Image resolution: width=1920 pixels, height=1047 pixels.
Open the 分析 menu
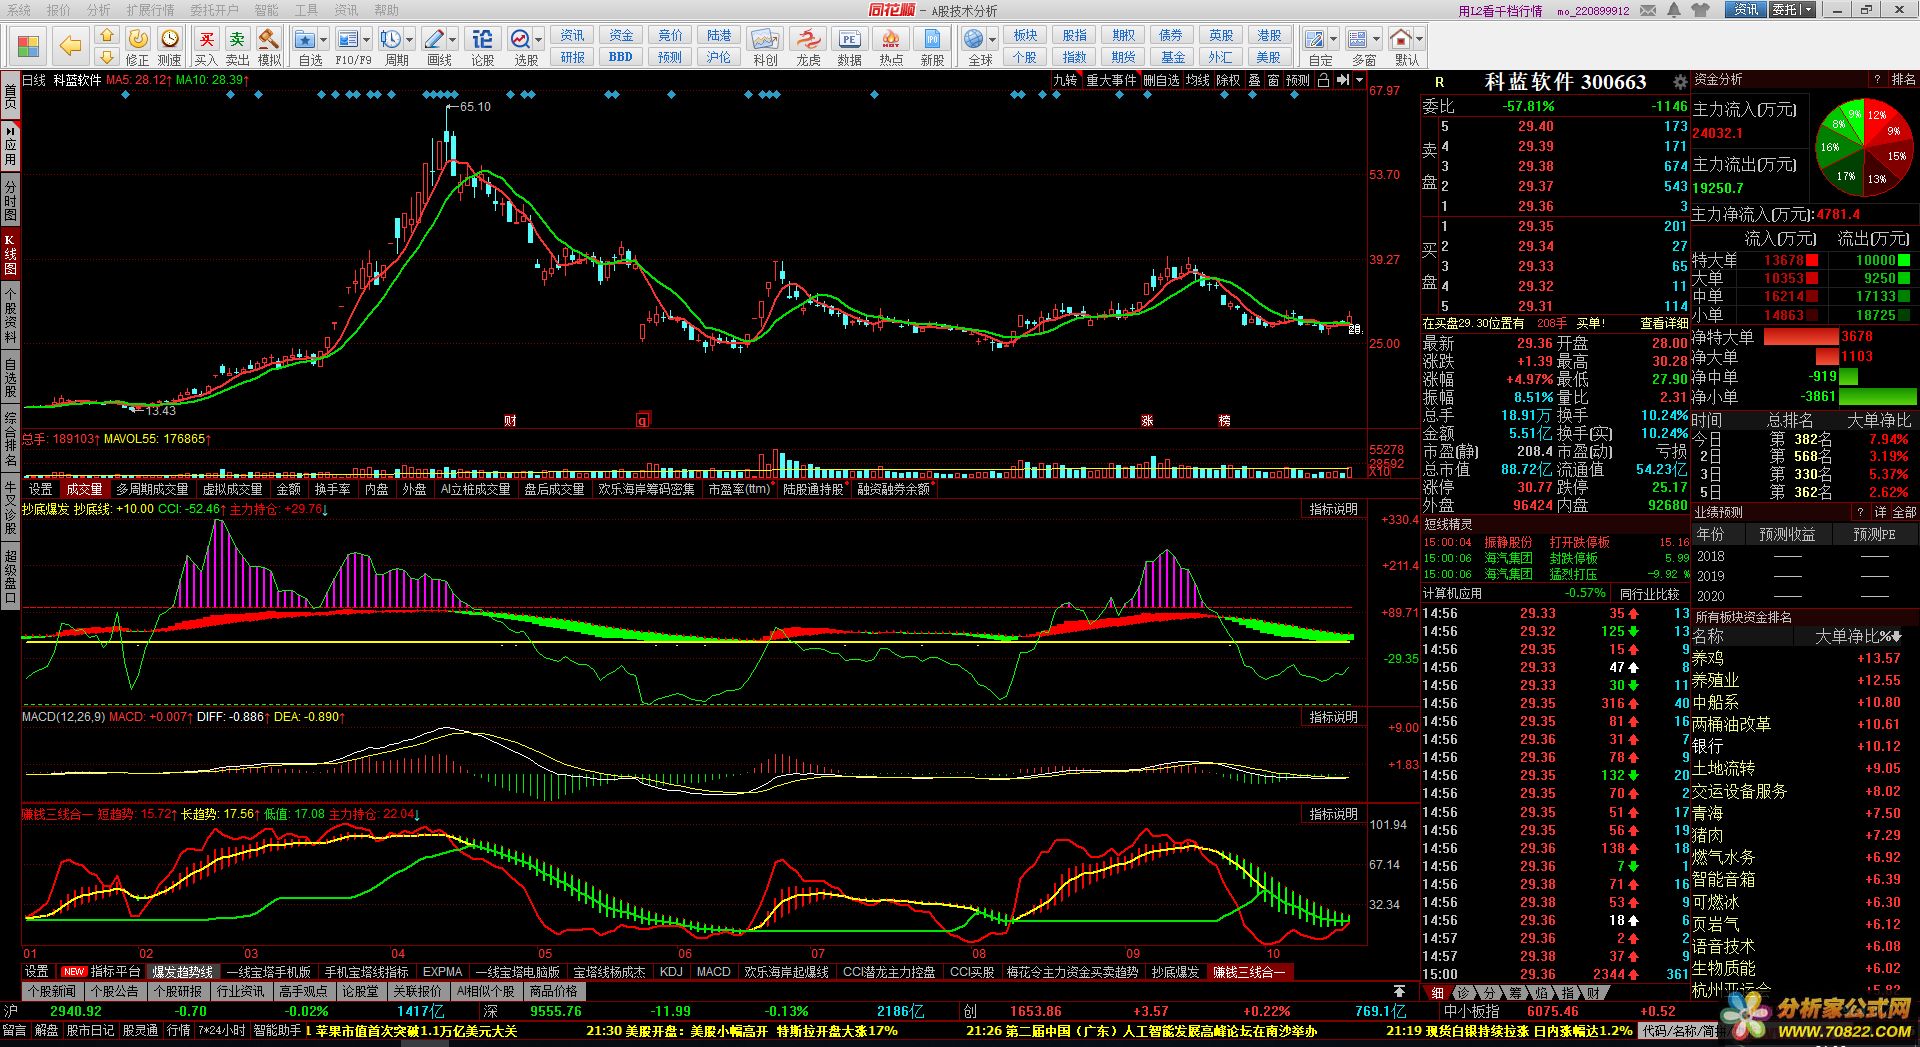click(99, 10)
